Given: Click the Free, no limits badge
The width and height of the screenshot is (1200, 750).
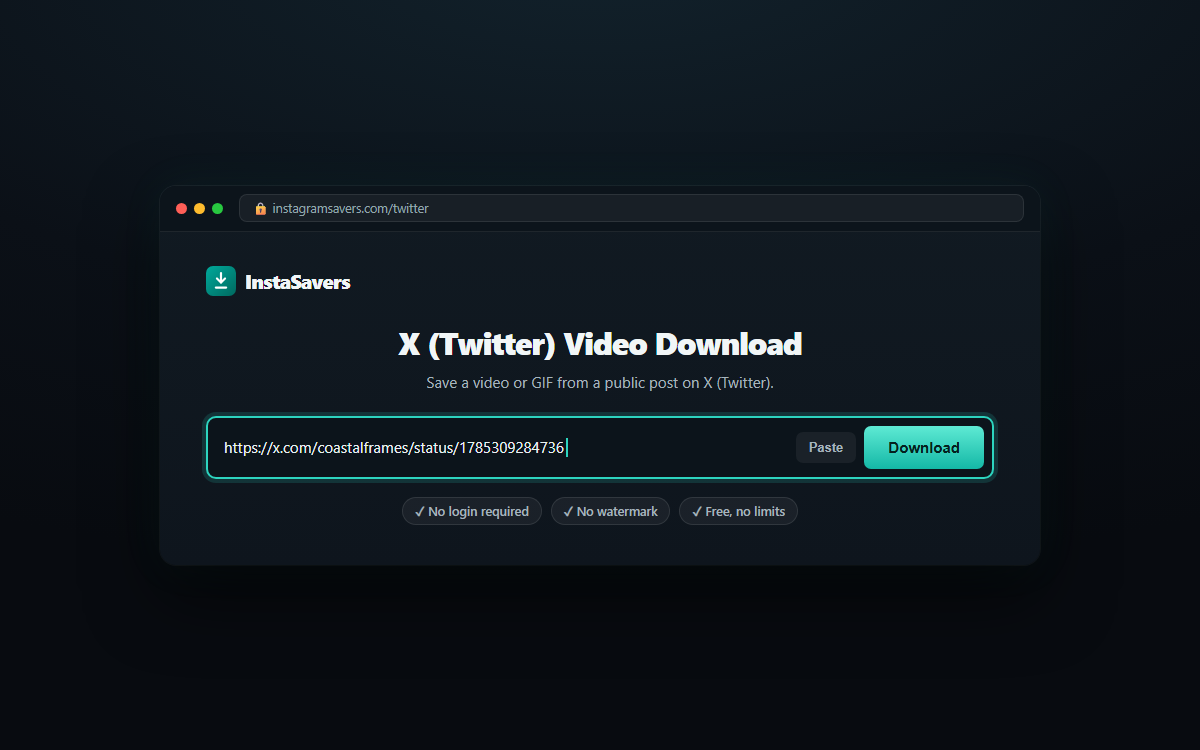Looking at the screenshot, I should point(738,511).
